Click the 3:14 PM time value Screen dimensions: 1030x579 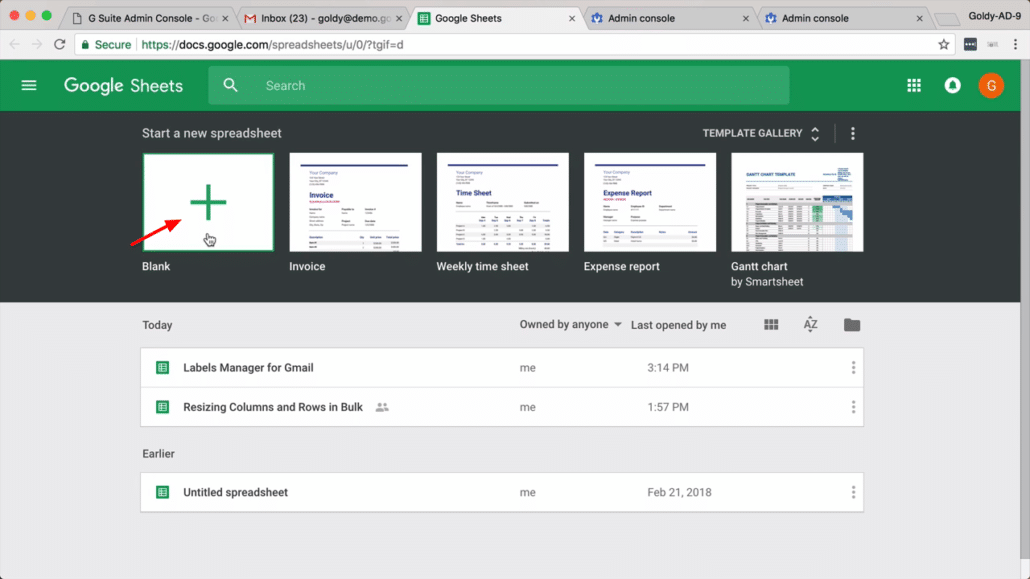[668, 367]
